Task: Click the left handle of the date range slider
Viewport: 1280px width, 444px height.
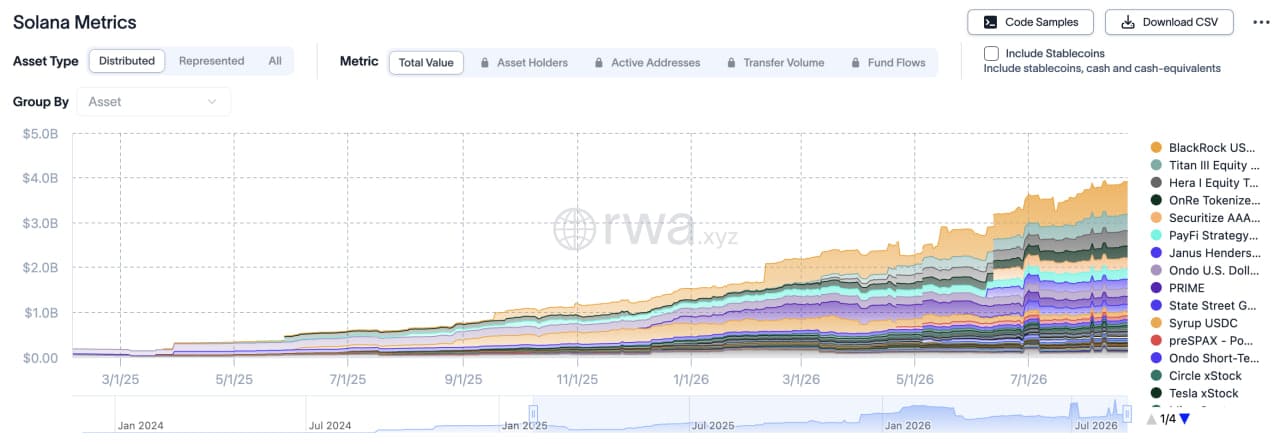Action: (x=533, y=413)
